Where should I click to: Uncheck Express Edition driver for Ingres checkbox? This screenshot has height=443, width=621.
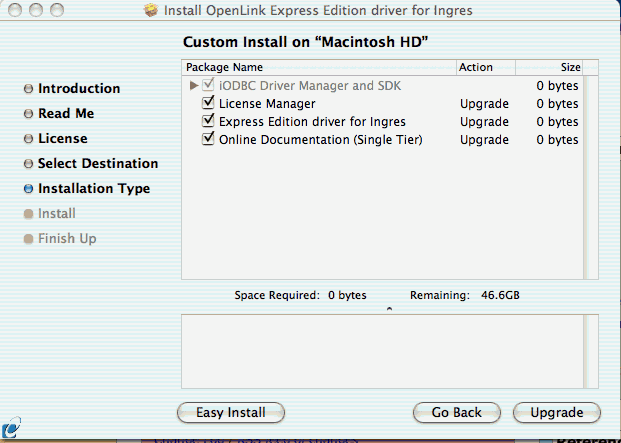click(x=208, y=120)
